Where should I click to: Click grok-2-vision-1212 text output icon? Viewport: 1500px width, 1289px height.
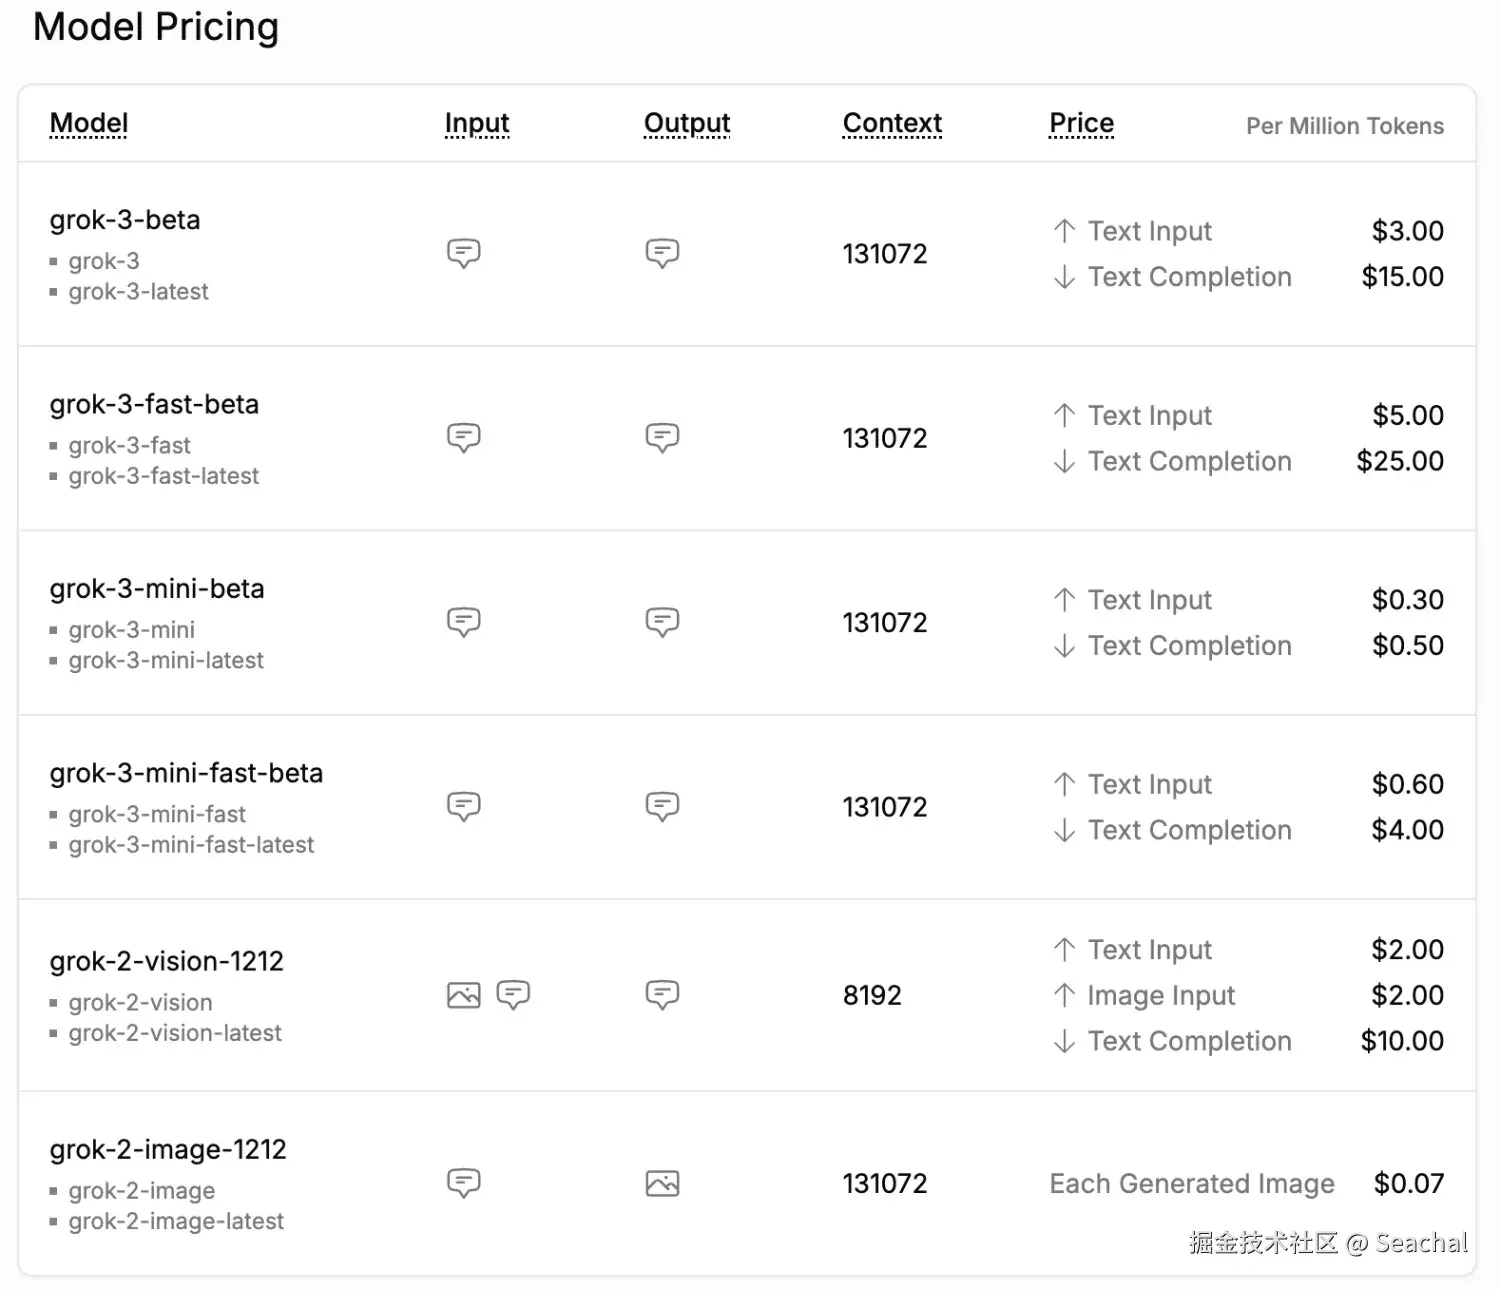[662, 994]
